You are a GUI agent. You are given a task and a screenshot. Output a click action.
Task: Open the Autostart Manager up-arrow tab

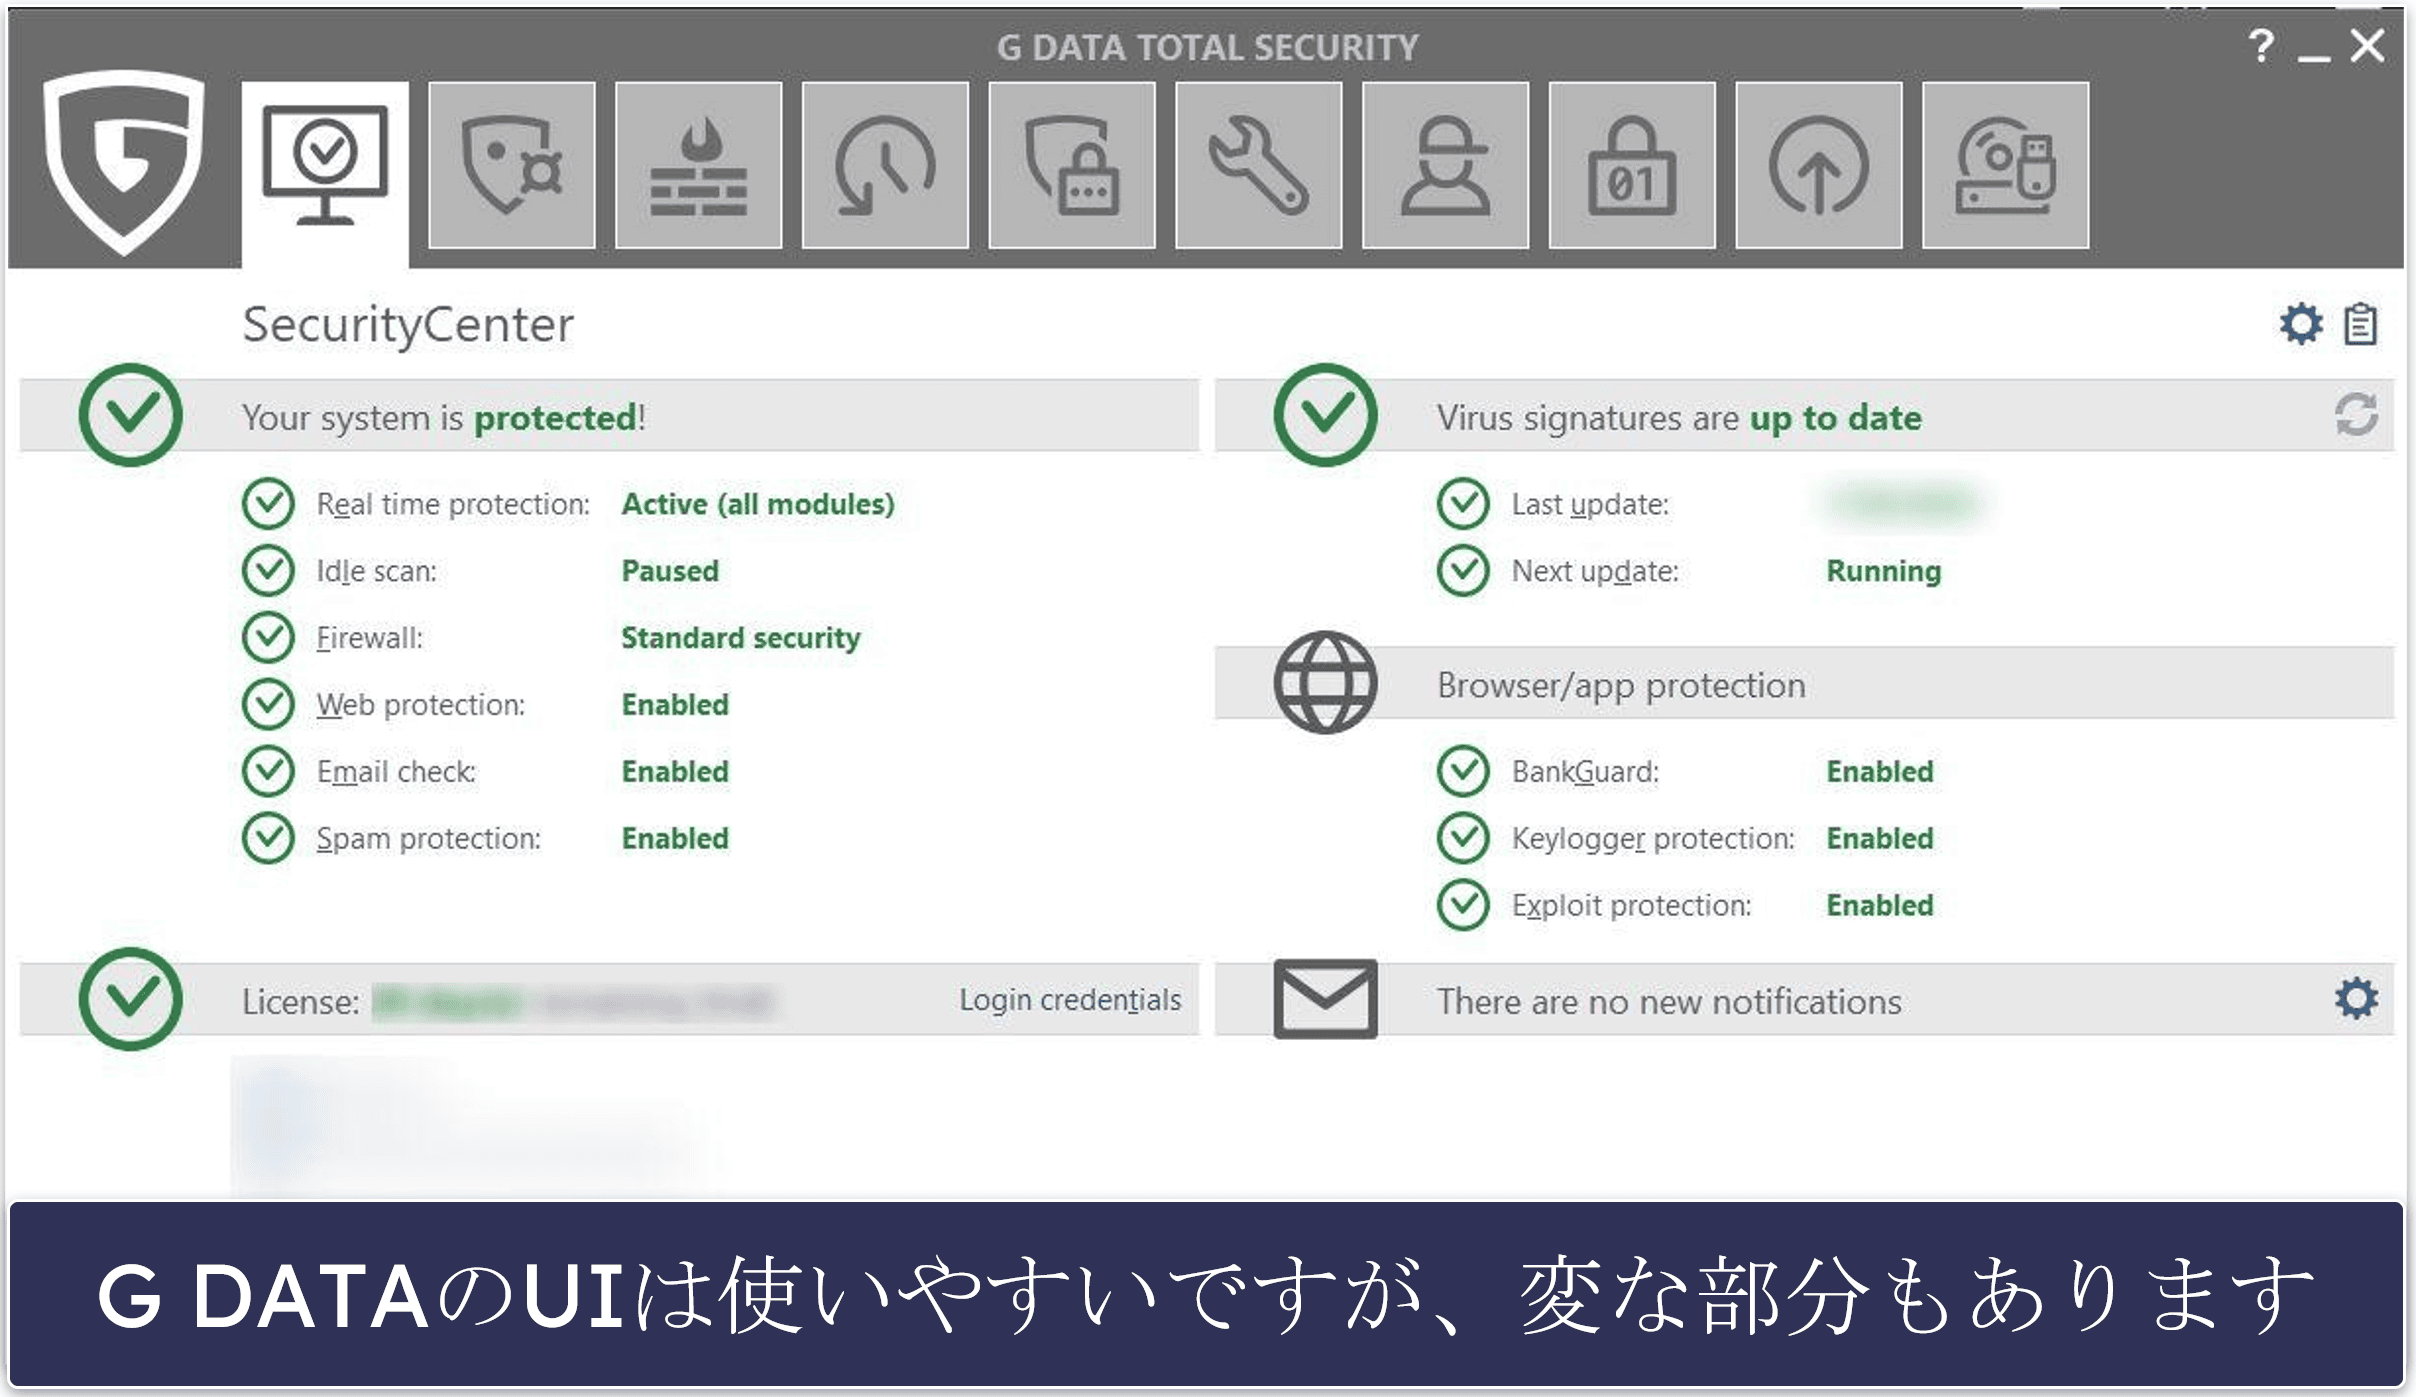[1819, 165]
